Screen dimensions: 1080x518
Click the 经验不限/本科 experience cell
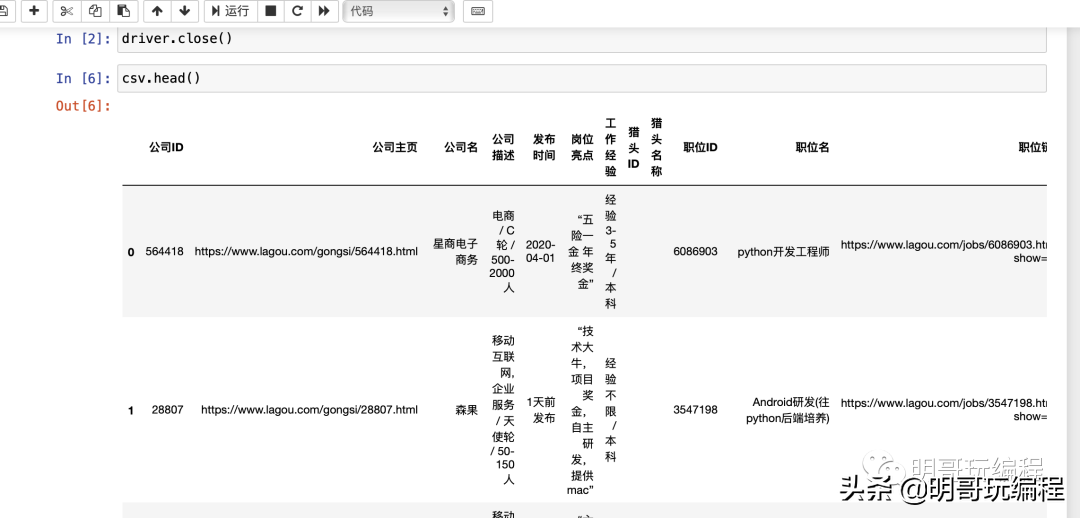611,410
